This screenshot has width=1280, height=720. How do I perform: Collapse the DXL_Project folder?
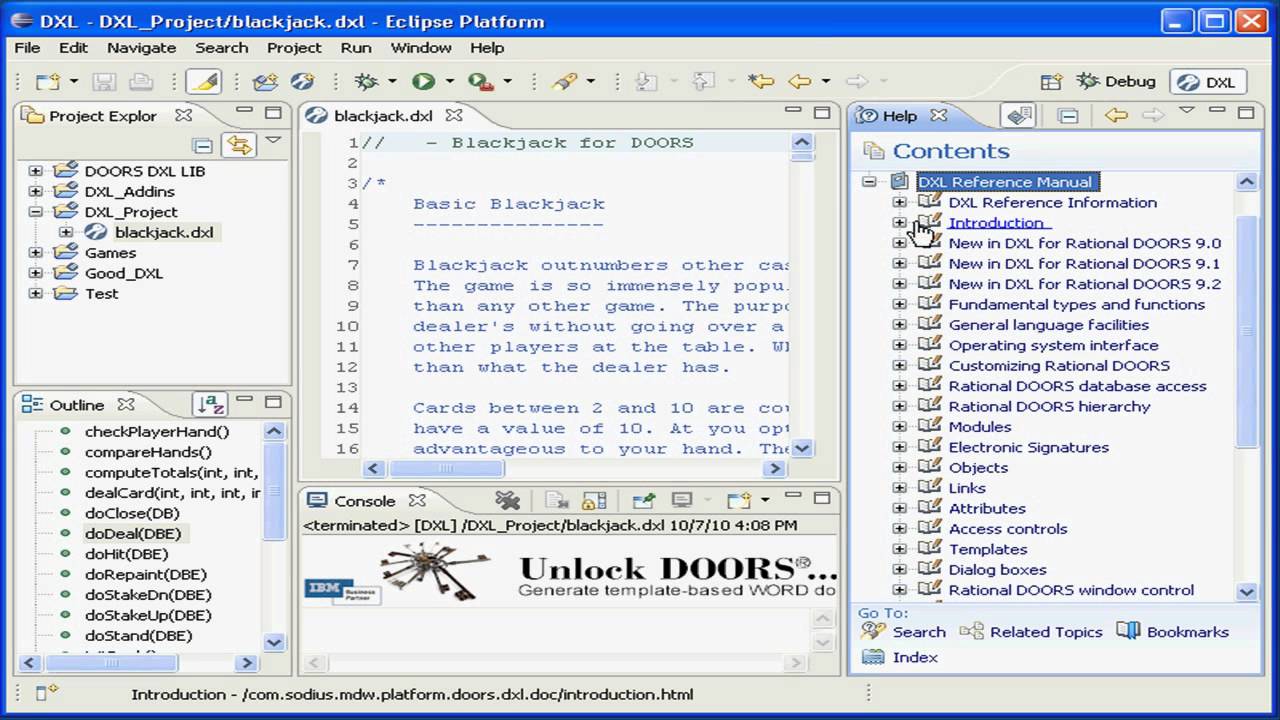click(x=36, y=212)
